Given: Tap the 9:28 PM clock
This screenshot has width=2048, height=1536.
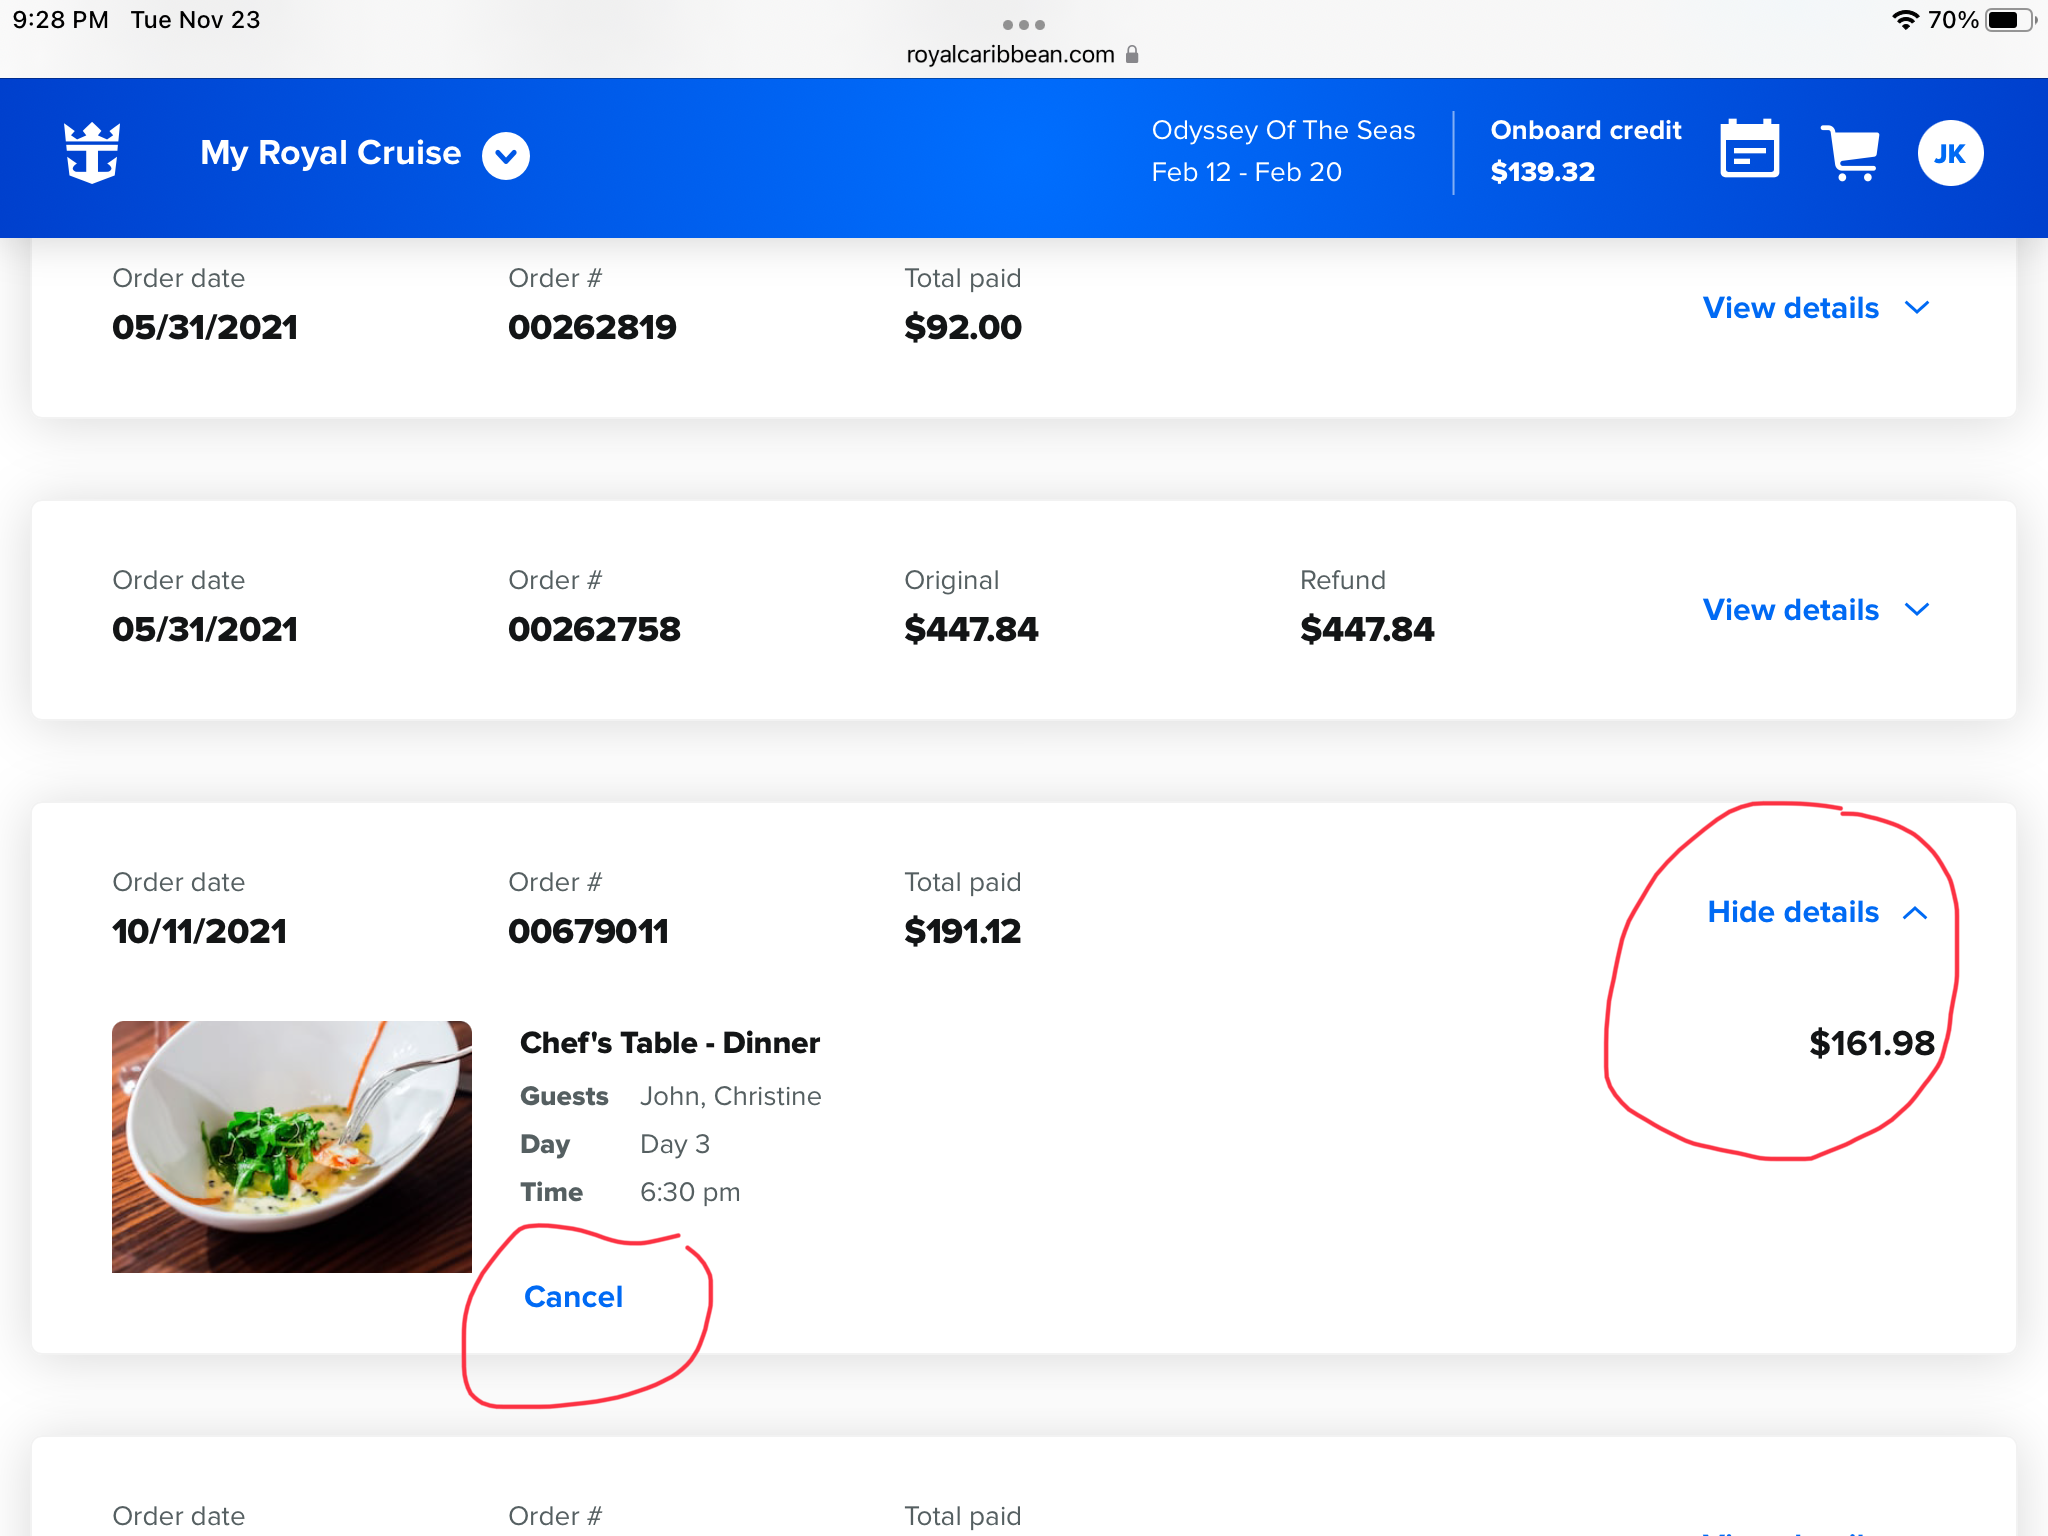Looking at the screenshot, I should [x=60, y=20].
